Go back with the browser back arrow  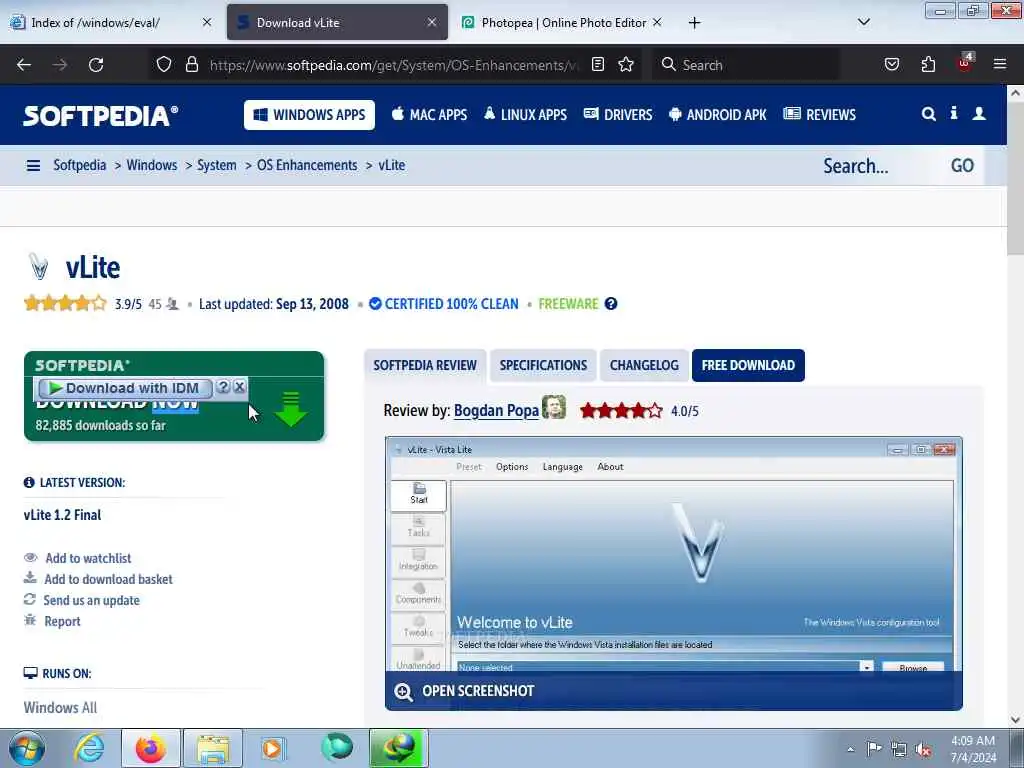click(x=24, y=65)
